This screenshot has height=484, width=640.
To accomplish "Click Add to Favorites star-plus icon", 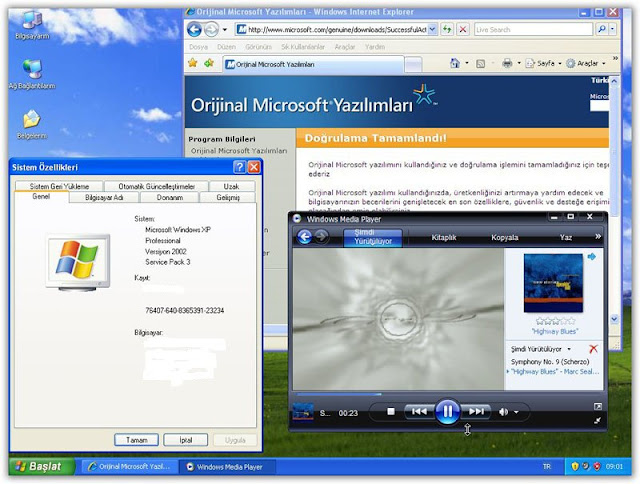I will 209,63.
